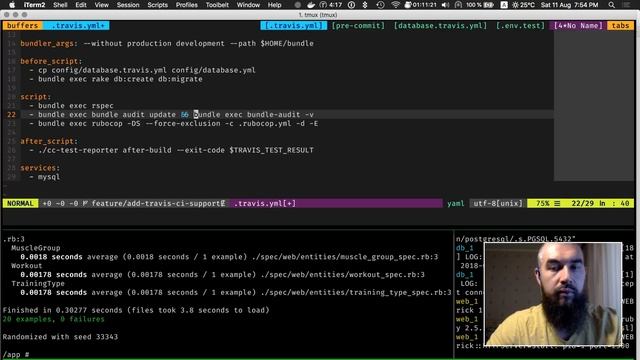This screenshot has width=640, height=360.
Task: Click the '20 examples, 0 failures' line
Action: 53,319
